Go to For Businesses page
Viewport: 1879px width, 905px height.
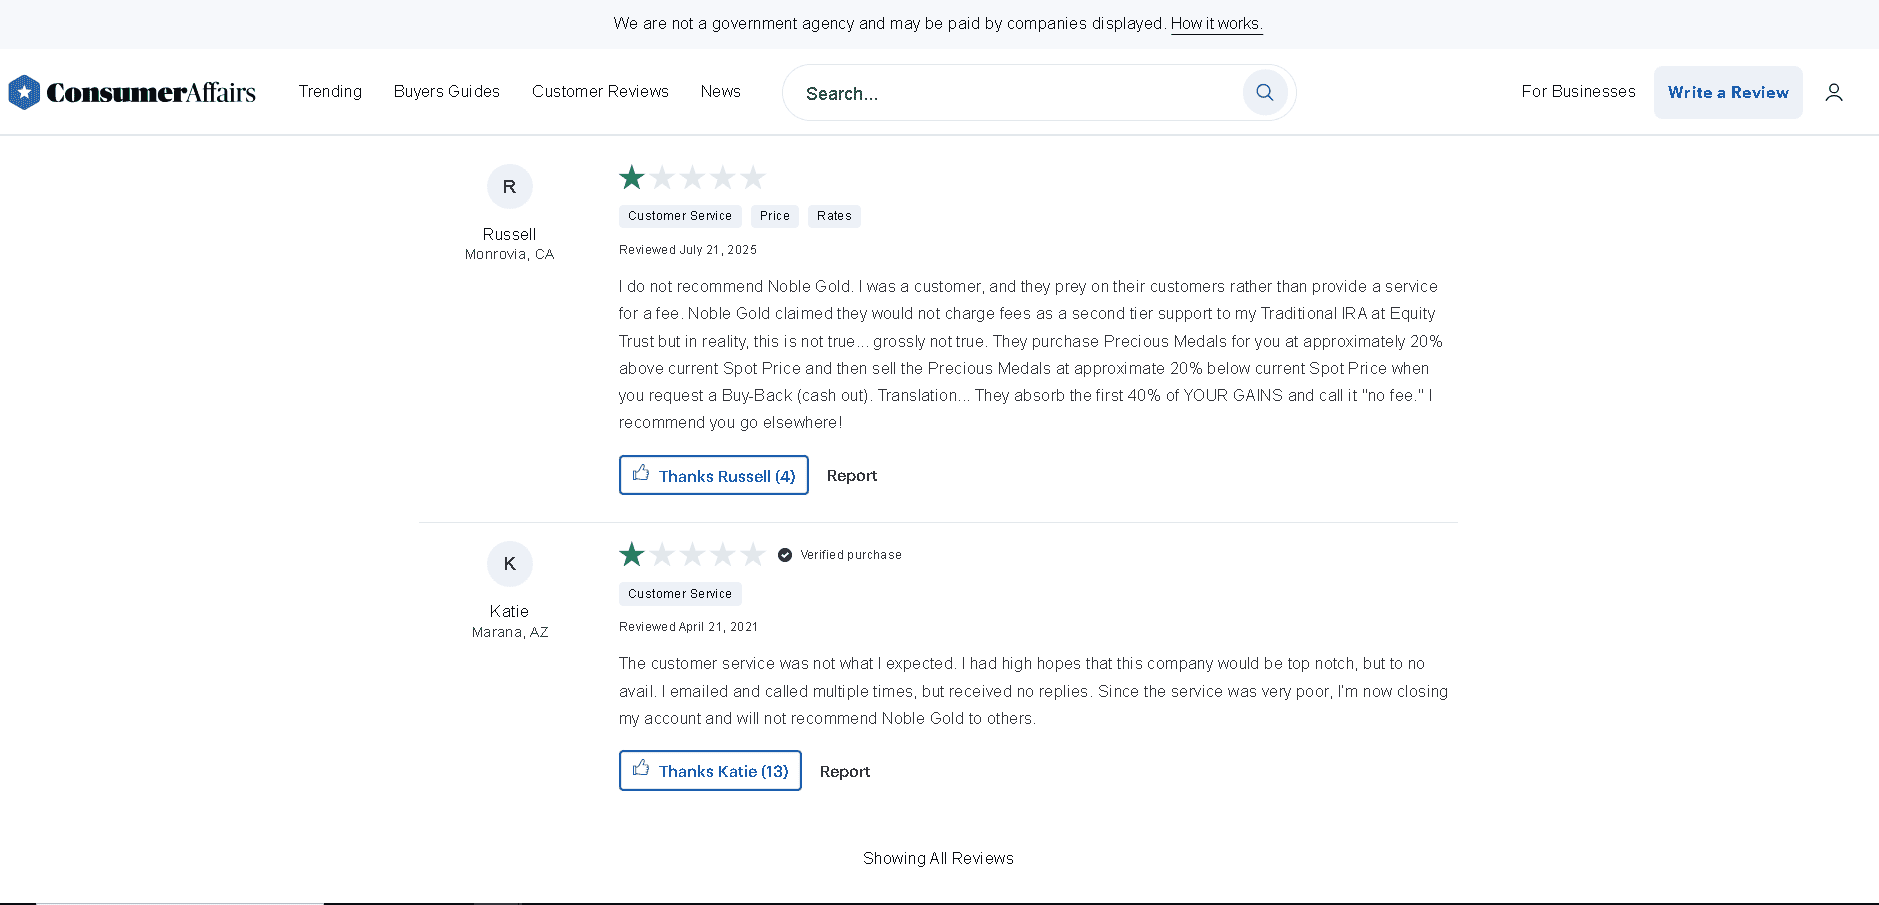[x=1578, y=91]
